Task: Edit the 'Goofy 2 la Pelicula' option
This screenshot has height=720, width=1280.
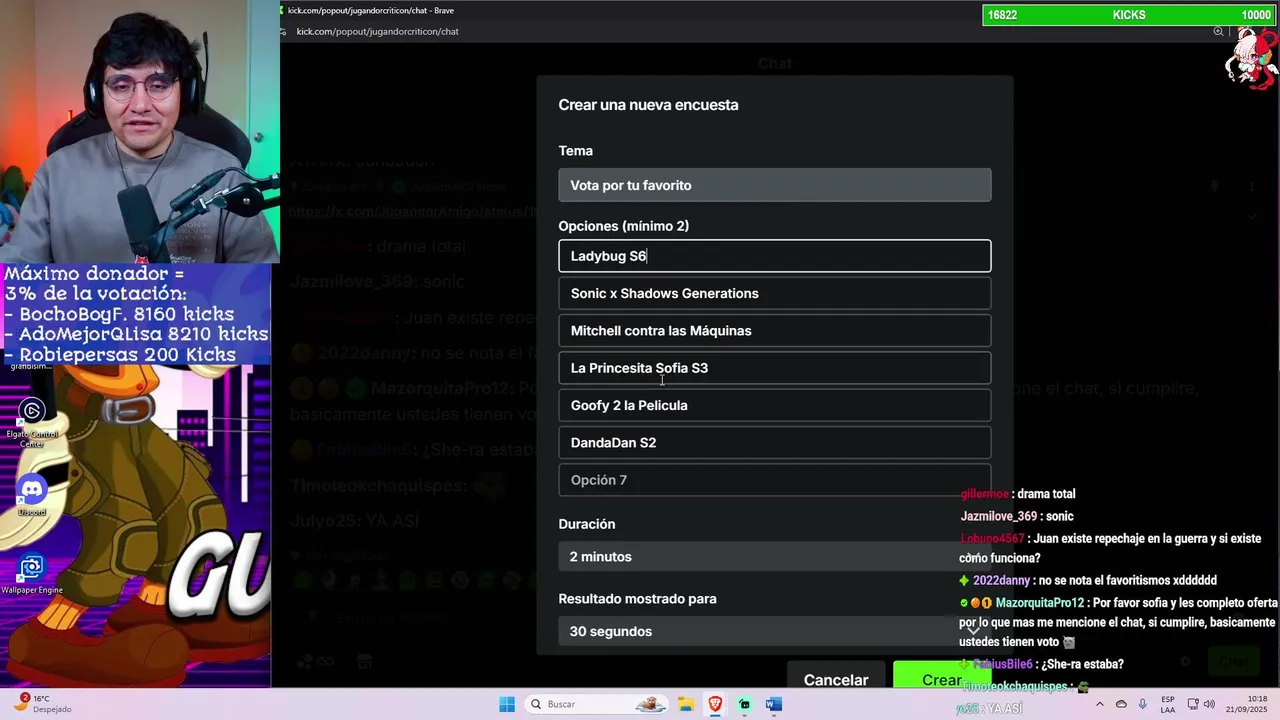Action: pyautogui.click(x=775, y=405)
